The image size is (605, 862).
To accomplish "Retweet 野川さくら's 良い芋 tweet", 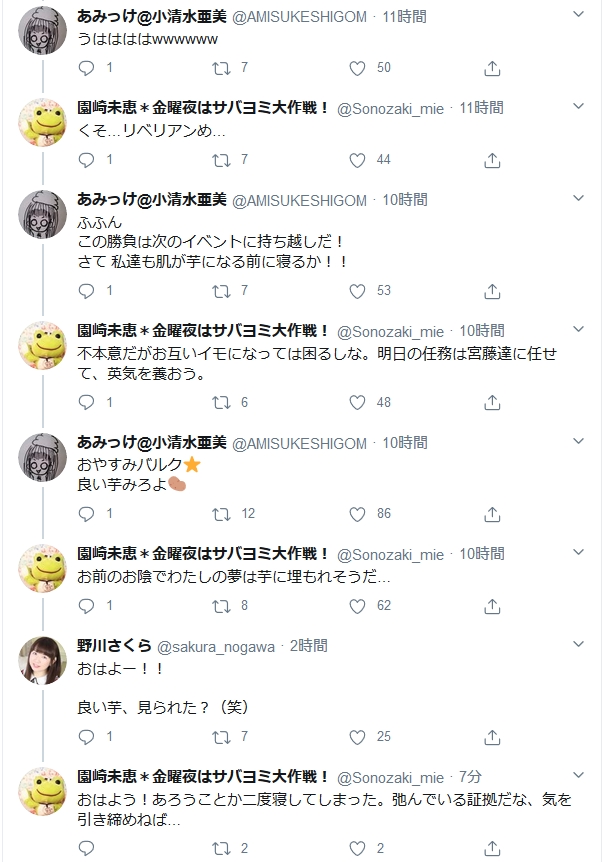I will coord(222,736).
